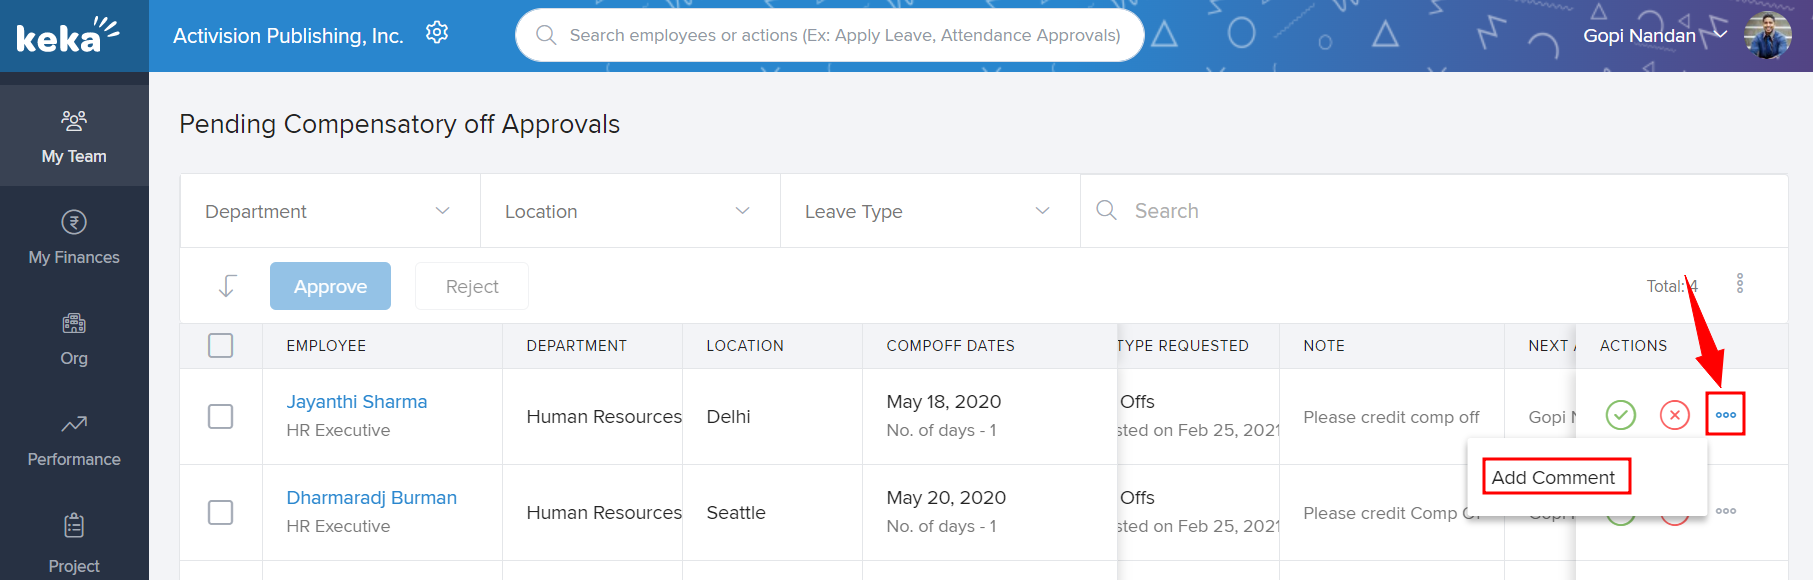The height and width of the screenshot is (580, 1813).
Task: Reject Jayanthi Sharma's request with red X
Action: [1674, 415]
